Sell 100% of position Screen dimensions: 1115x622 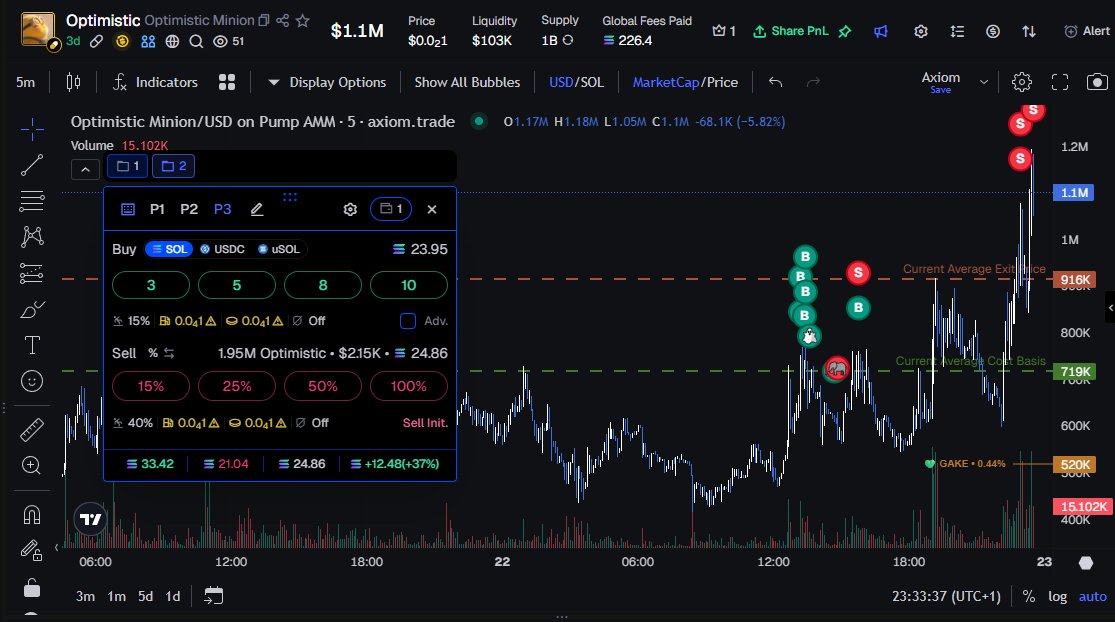pyautogui.click(x=409, y=386)
